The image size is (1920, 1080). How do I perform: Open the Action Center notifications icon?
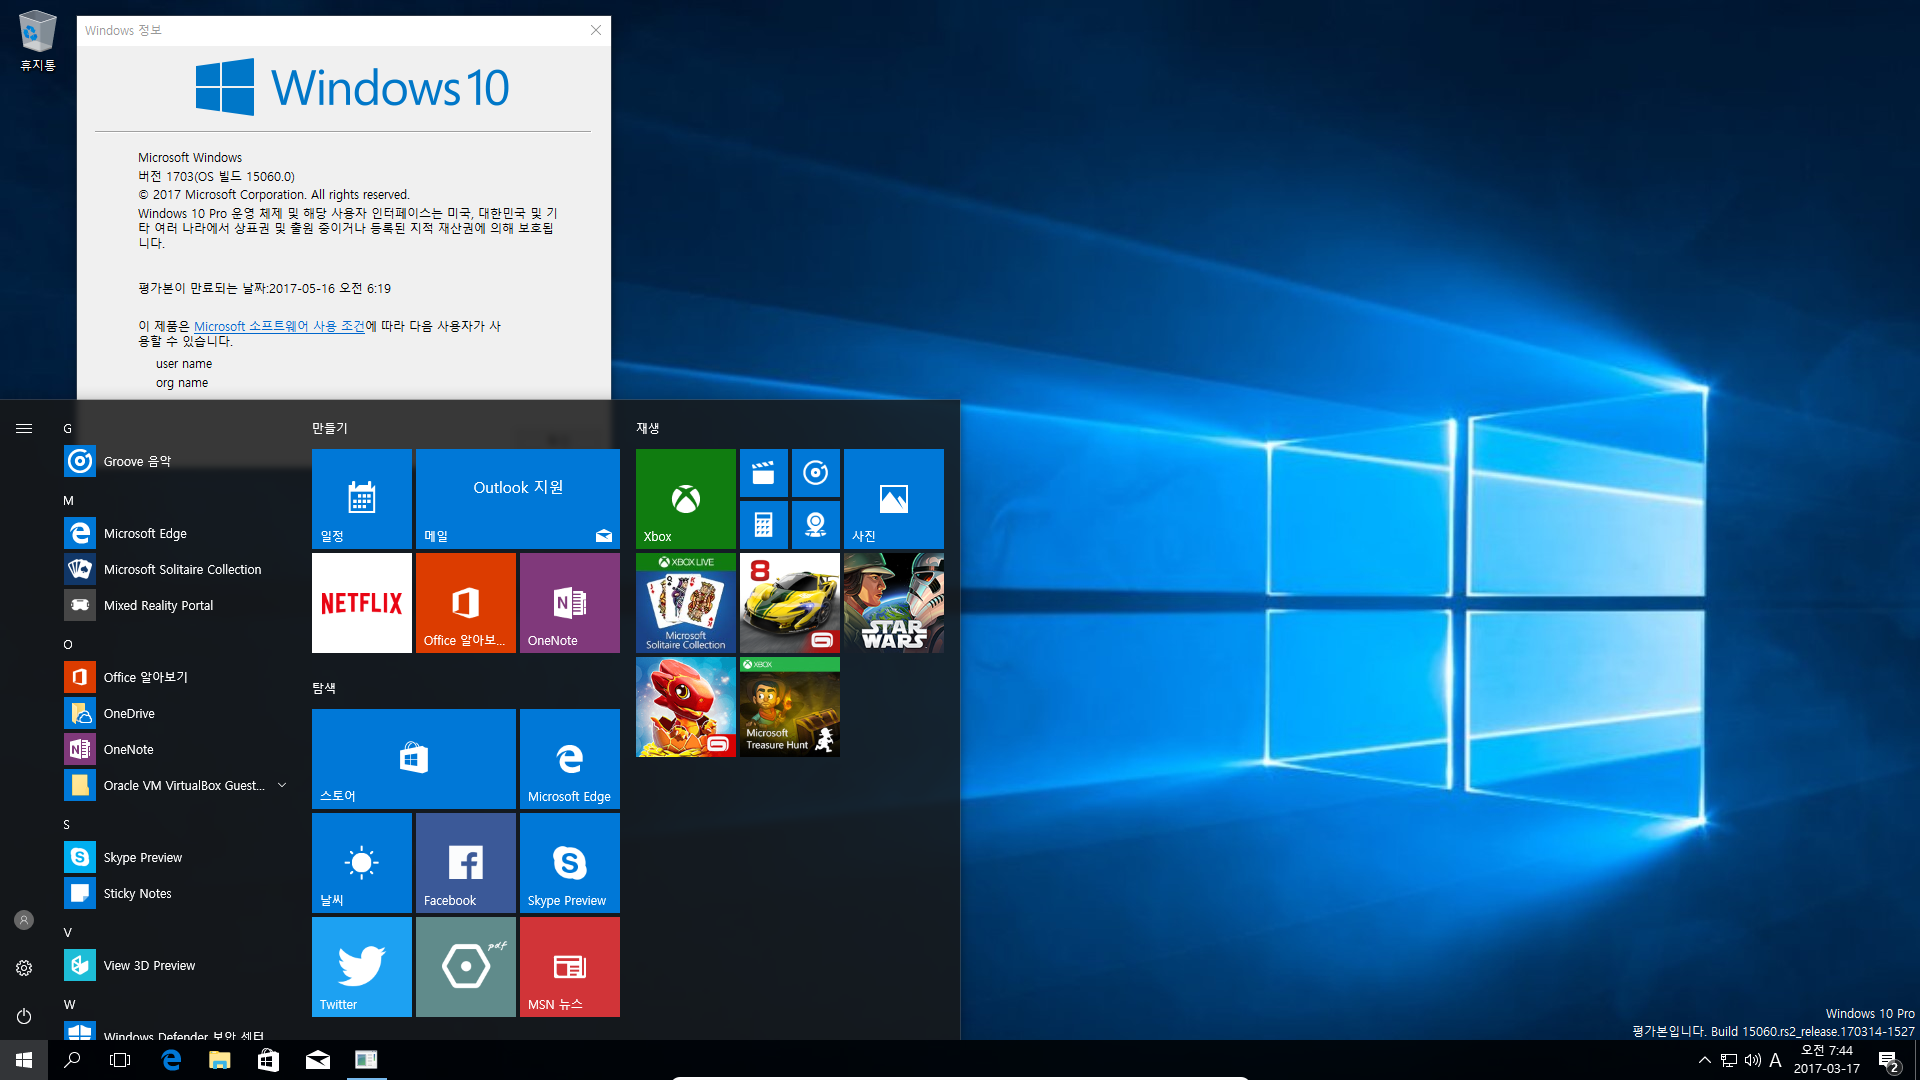[1889, 1060]
